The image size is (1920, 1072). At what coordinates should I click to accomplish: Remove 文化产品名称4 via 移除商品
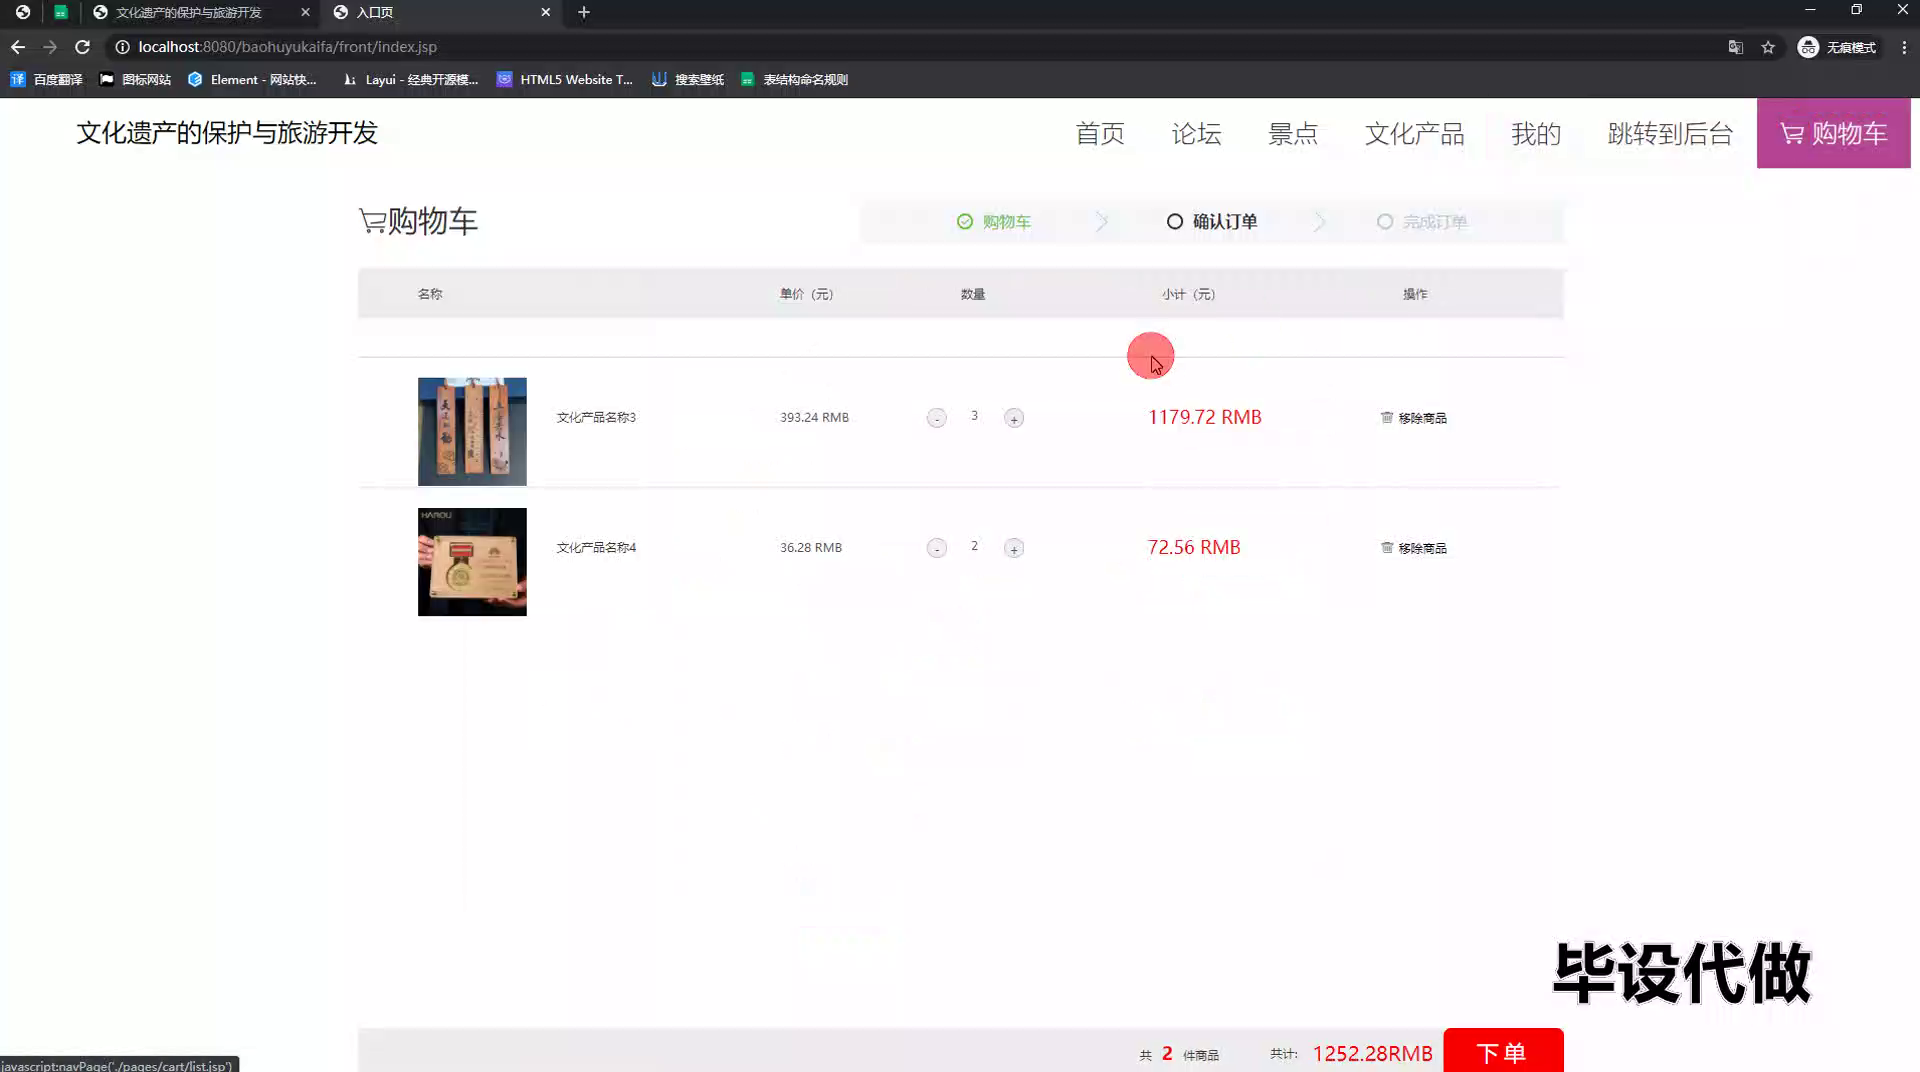tap(1413, 548)
